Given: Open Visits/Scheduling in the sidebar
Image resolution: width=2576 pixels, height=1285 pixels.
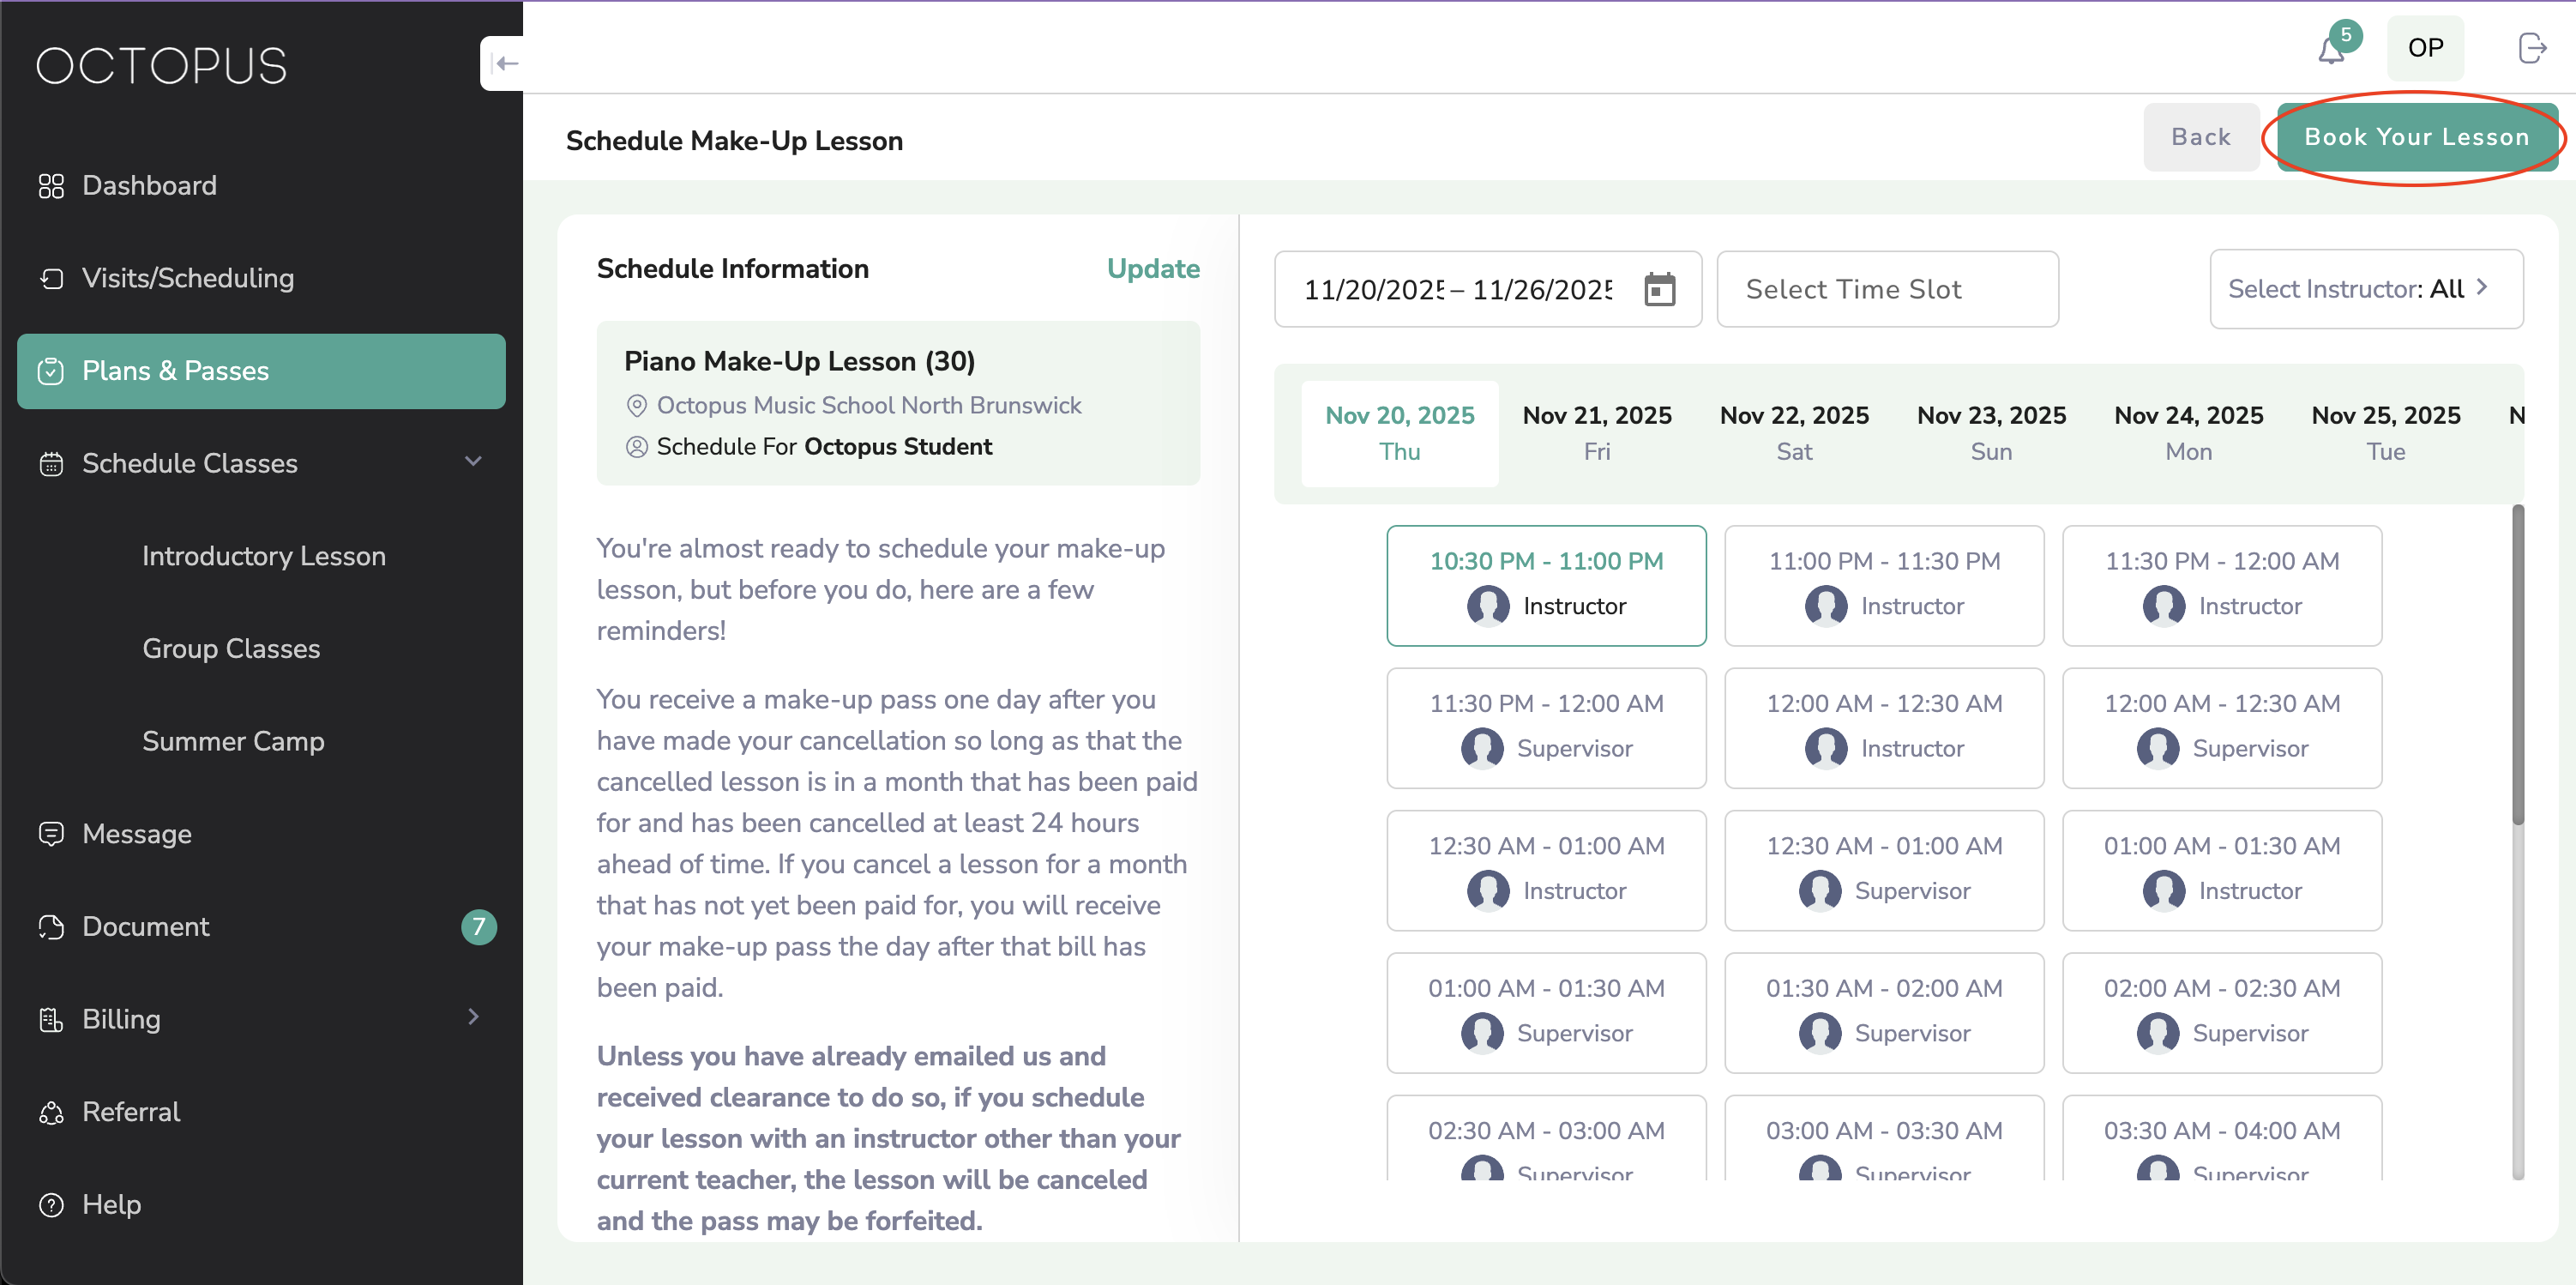Looking at the screenshot, I should pyautogui.click(x=187, y=278).
